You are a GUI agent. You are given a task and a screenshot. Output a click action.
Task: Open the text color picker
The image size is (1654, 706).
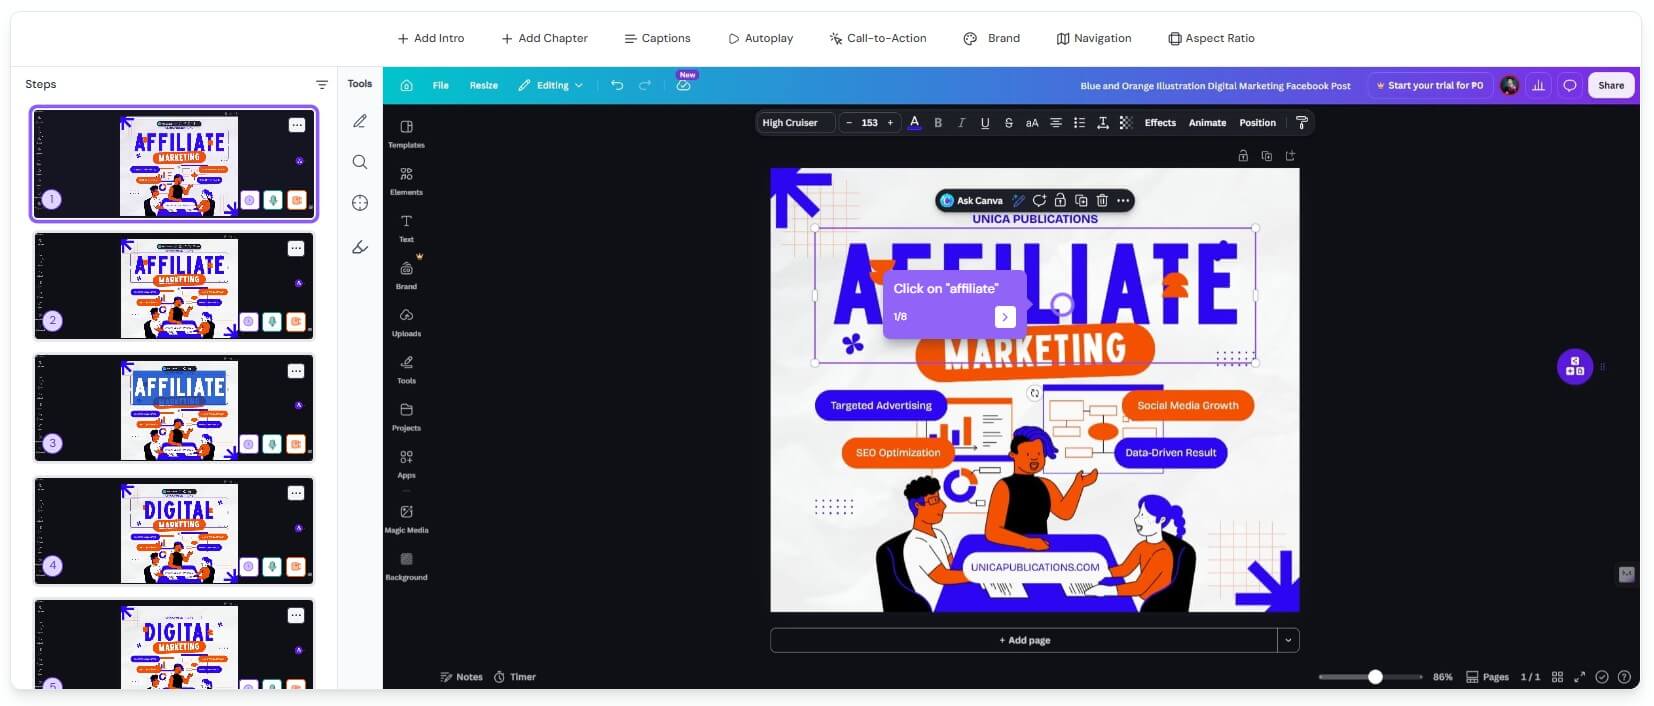914,122
